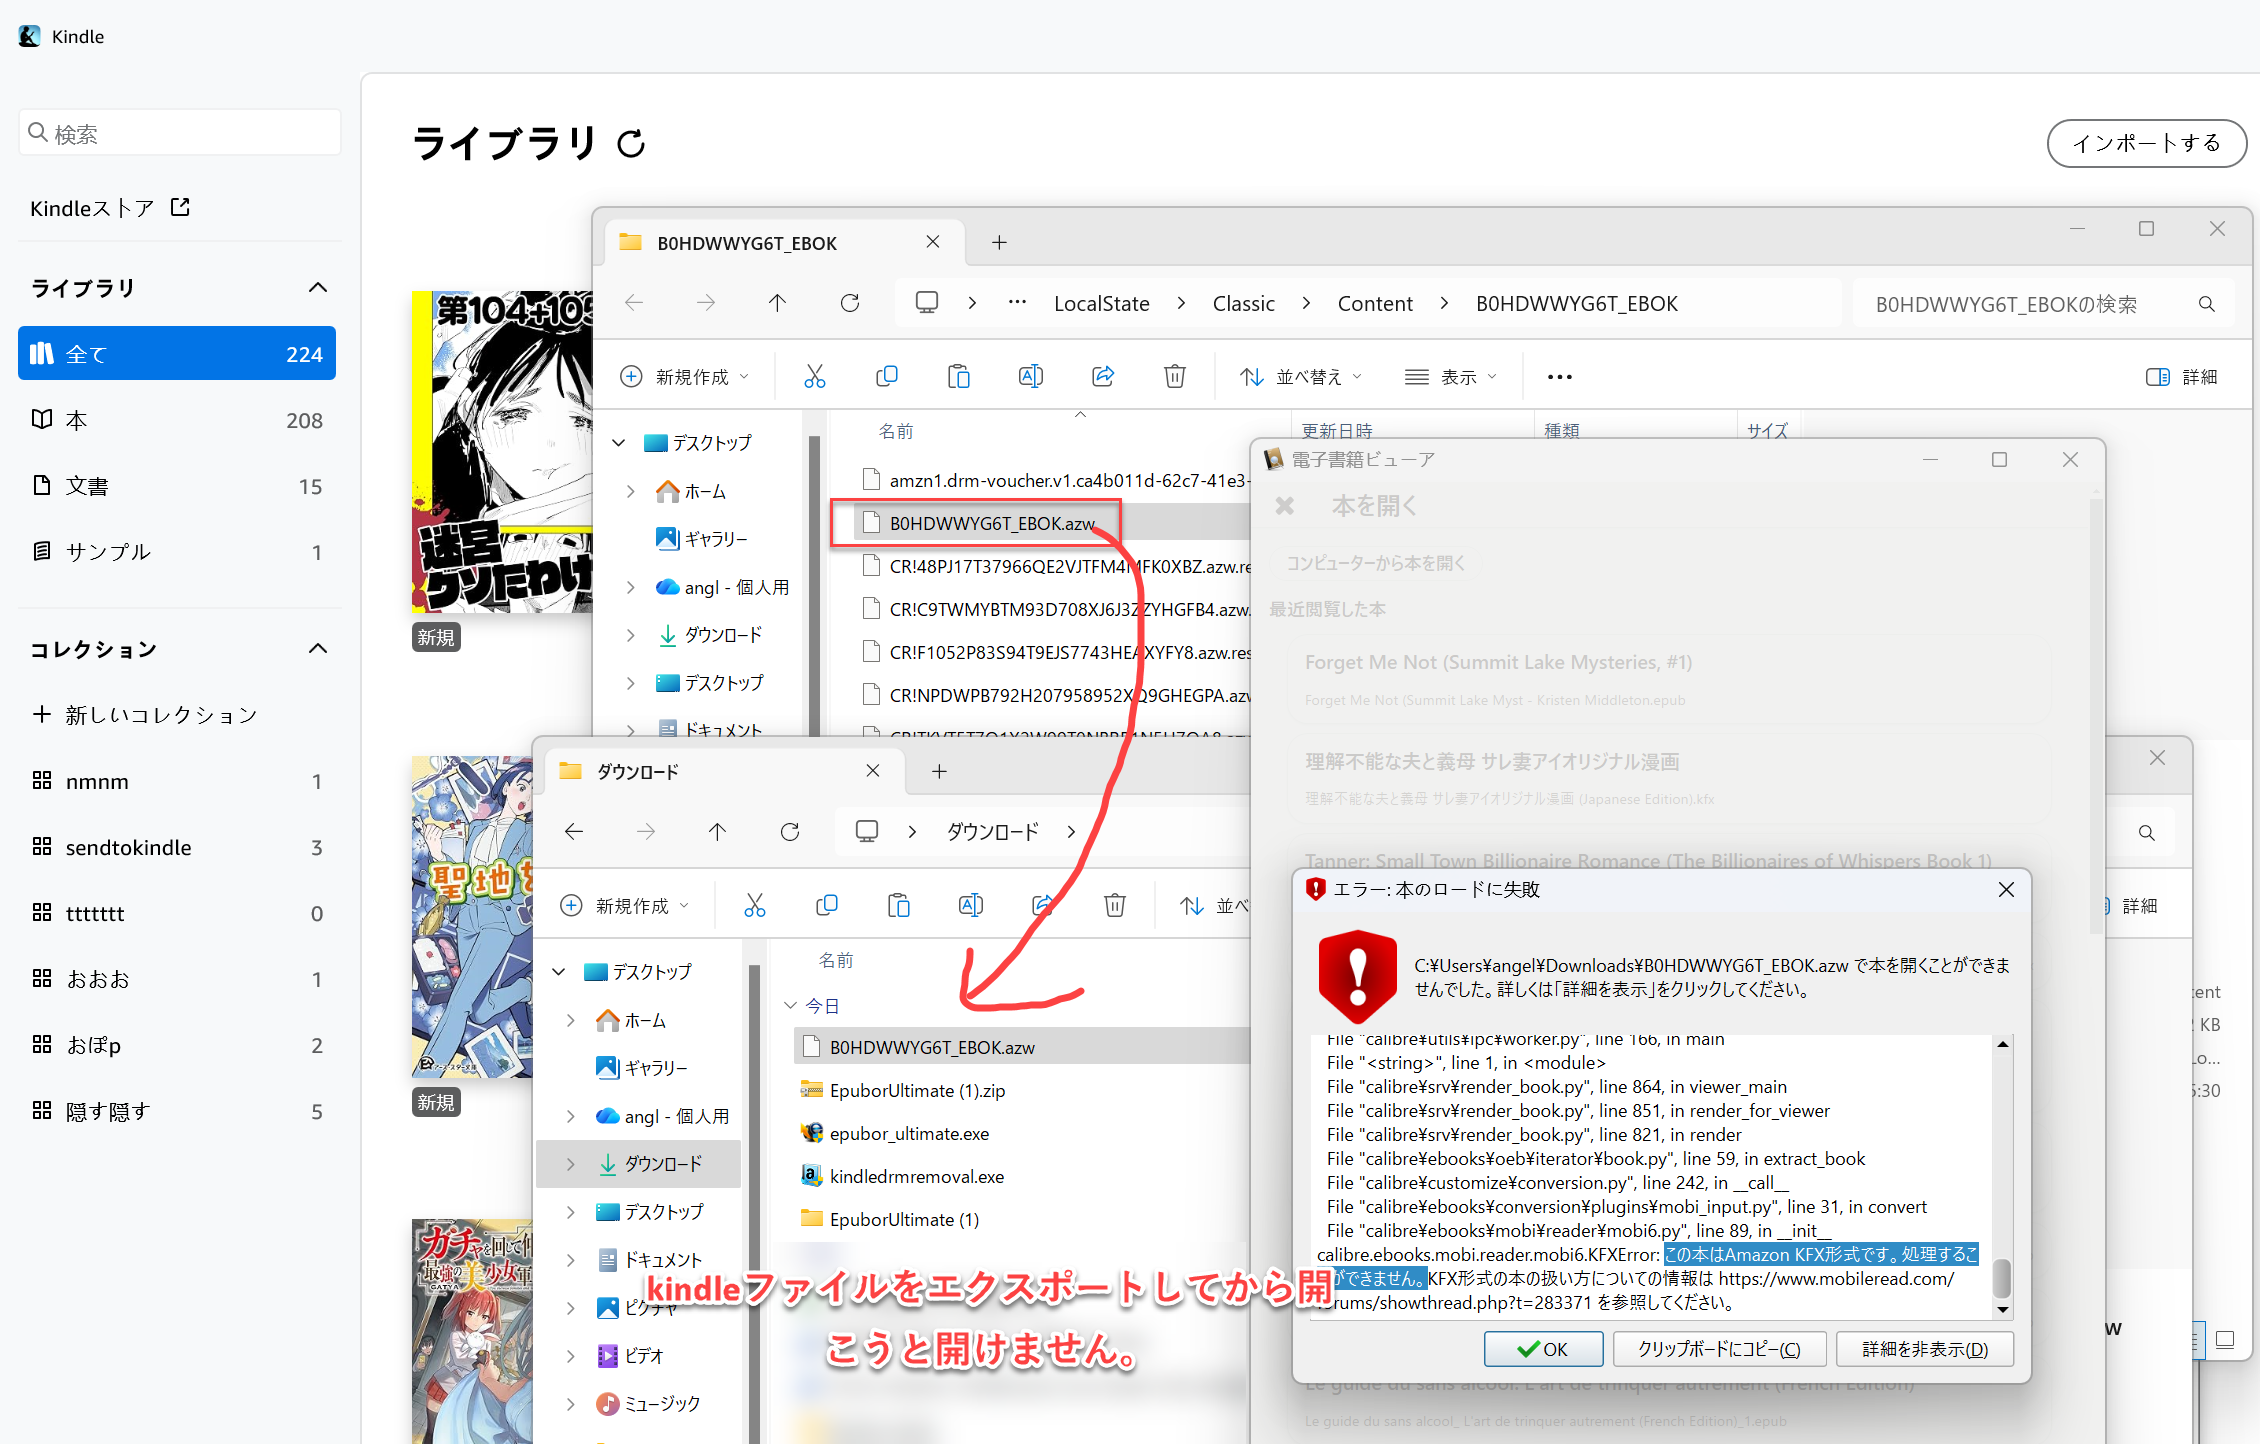Open 表示 dropdown in B0HDWWYG6T_EBOK Explorer
Viewport: 2260px width, 1444px height.
[x=1450, y=377]
